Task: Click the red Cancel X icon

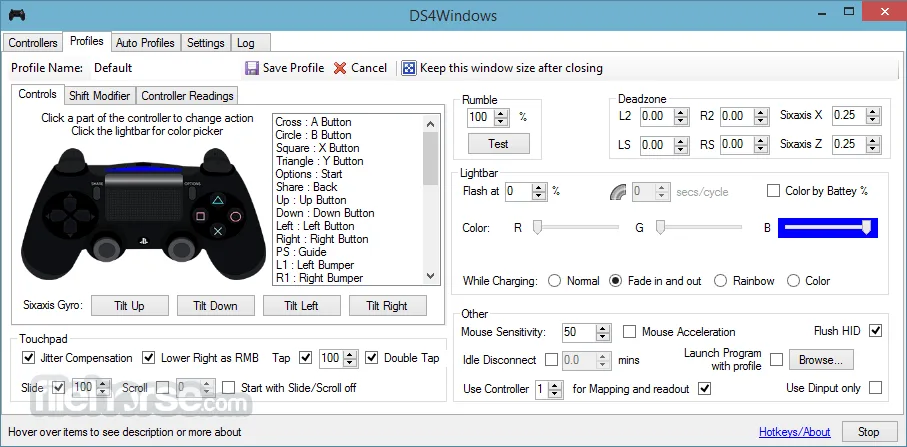Action: tap(340, 68)
